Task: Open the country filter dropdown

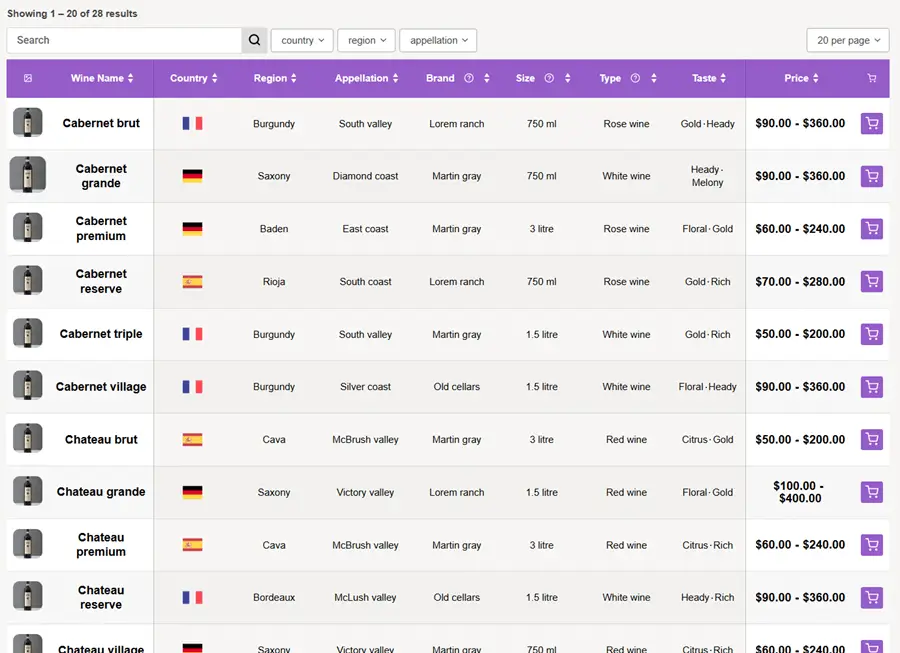Action: 302,40
